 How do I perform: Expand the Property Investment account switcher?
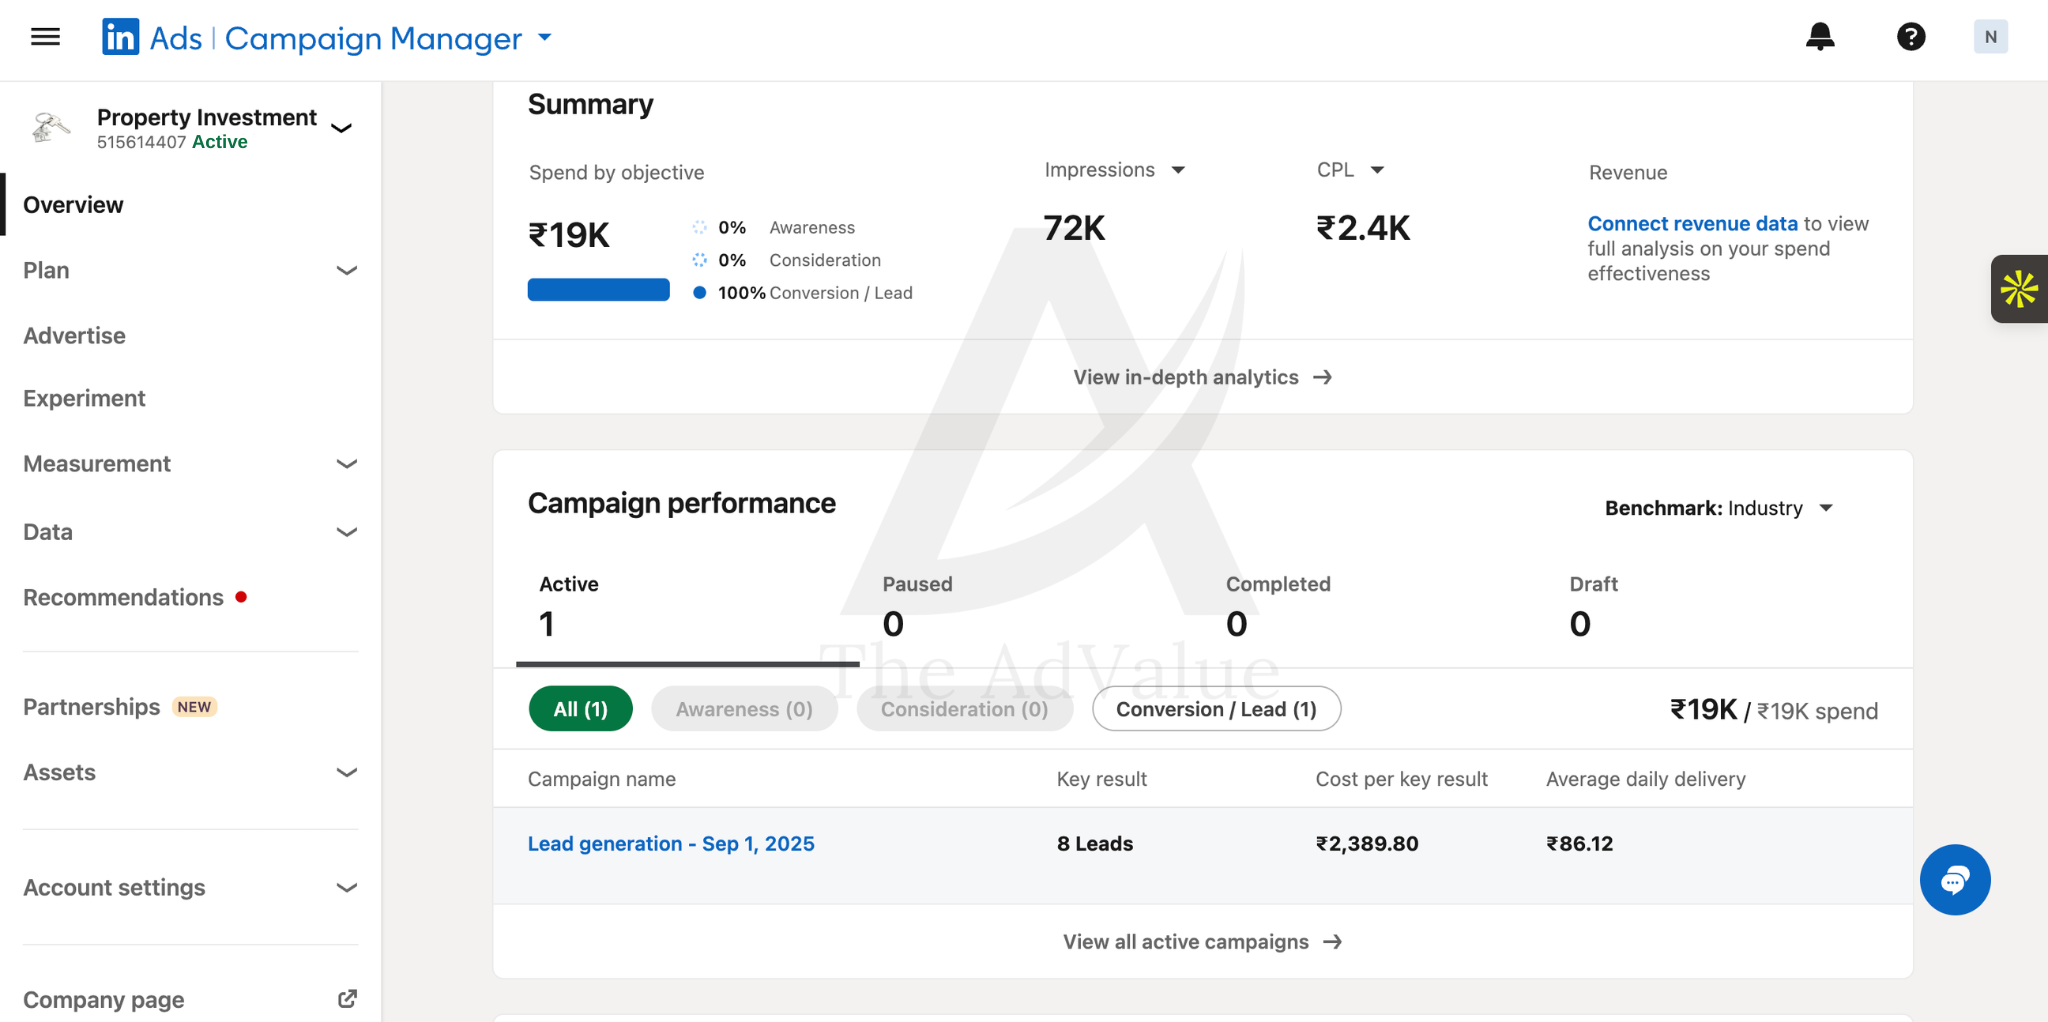342,128
